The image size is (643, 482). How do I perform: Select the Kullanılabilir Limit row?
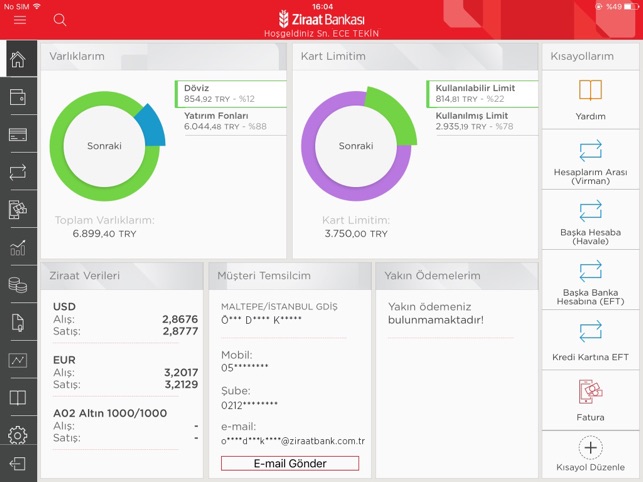point(482,94)
